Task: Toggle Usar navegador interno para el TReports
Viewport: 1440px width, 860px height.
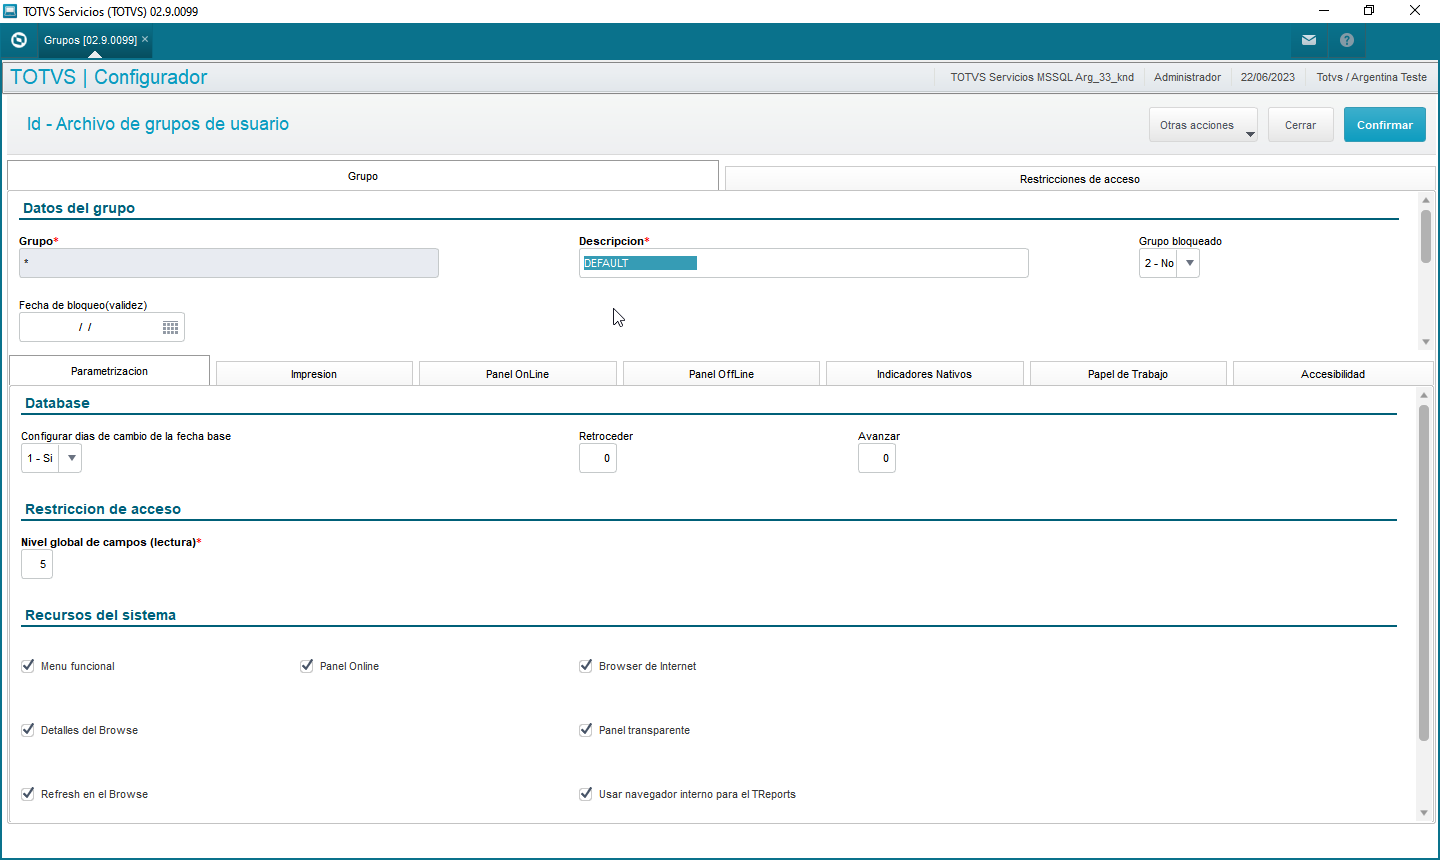Action: [586, 794]
